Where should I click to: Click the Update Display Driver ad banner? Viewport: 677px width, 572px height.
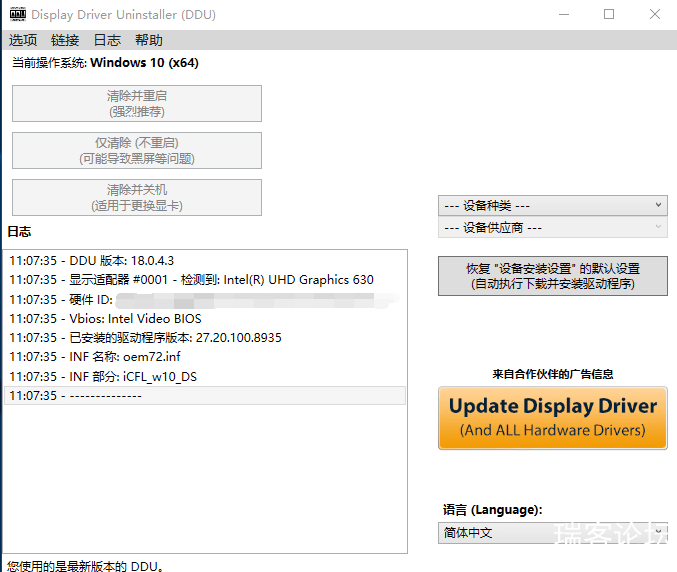pyautogui.click(x=552, y=418)
